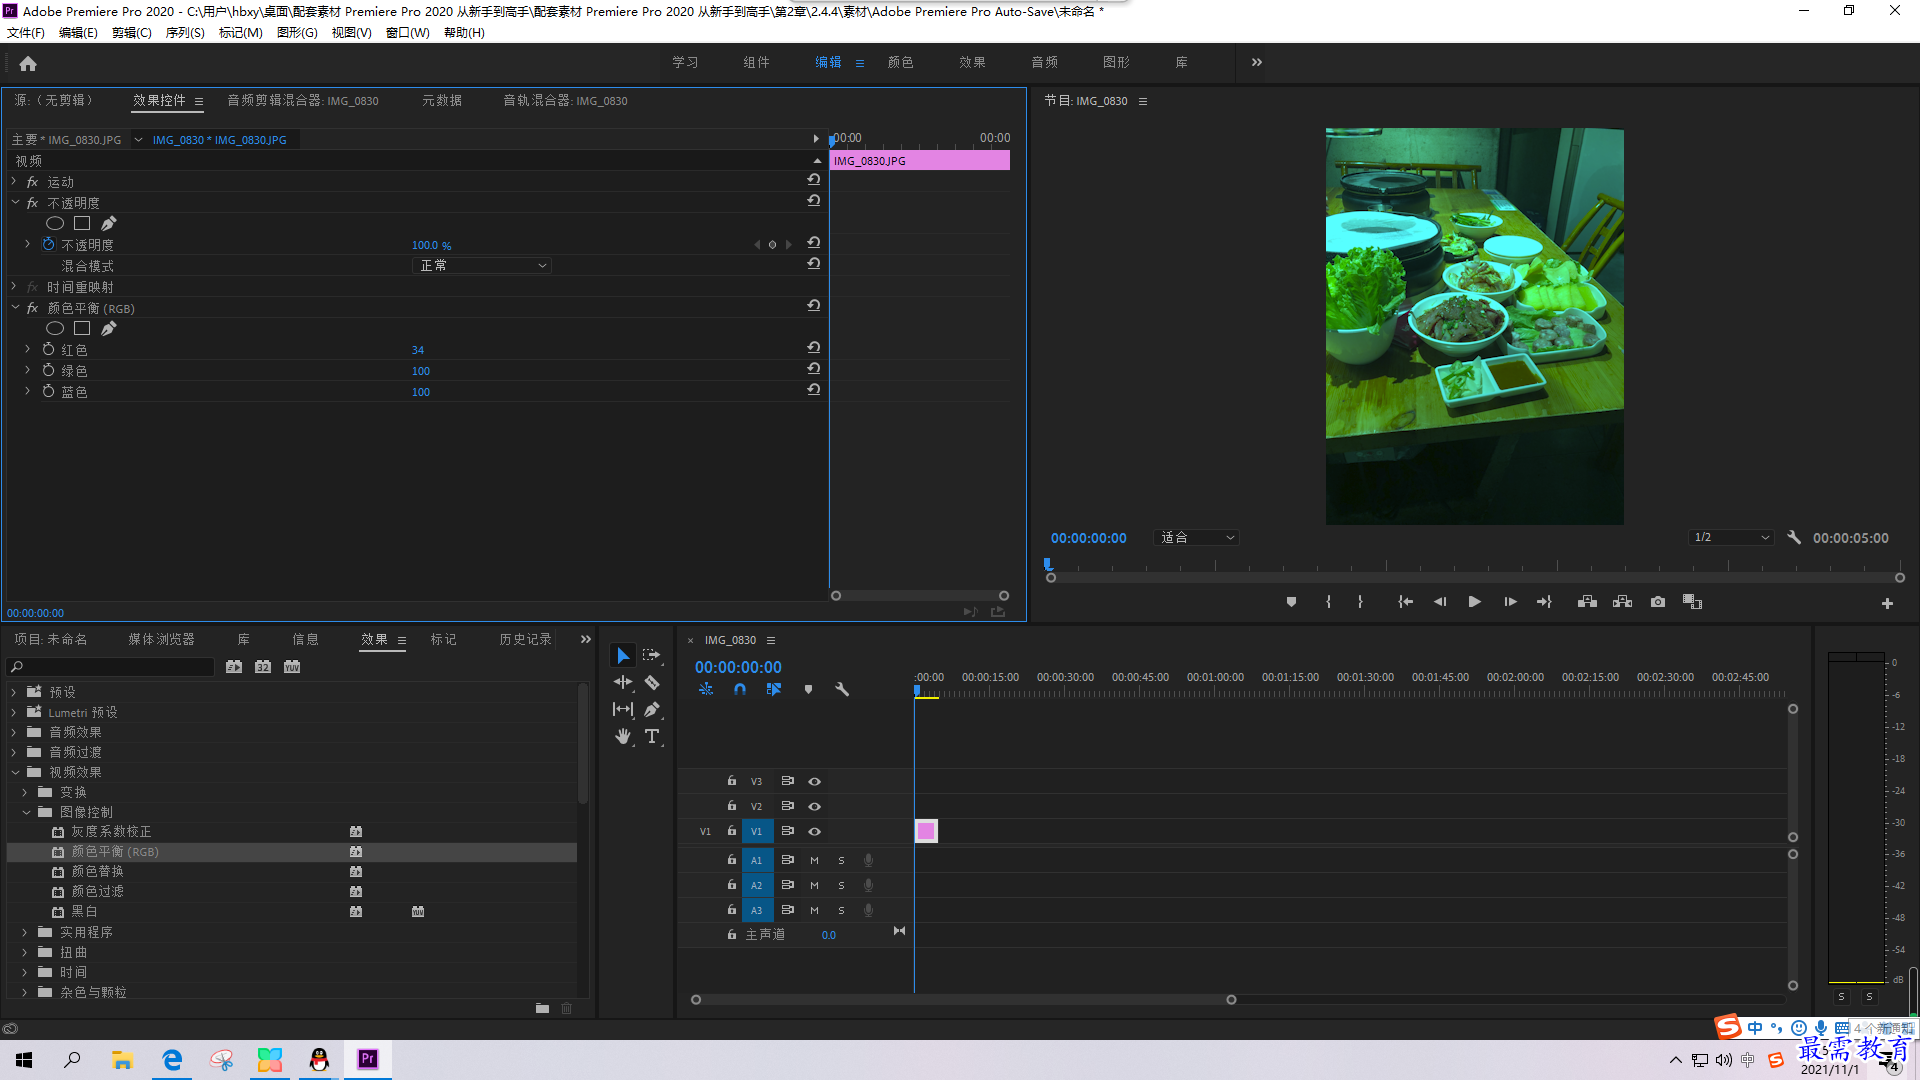The image size is (1920, 1080).
Task: Click Mark Out button
Action: point(1360,602)
